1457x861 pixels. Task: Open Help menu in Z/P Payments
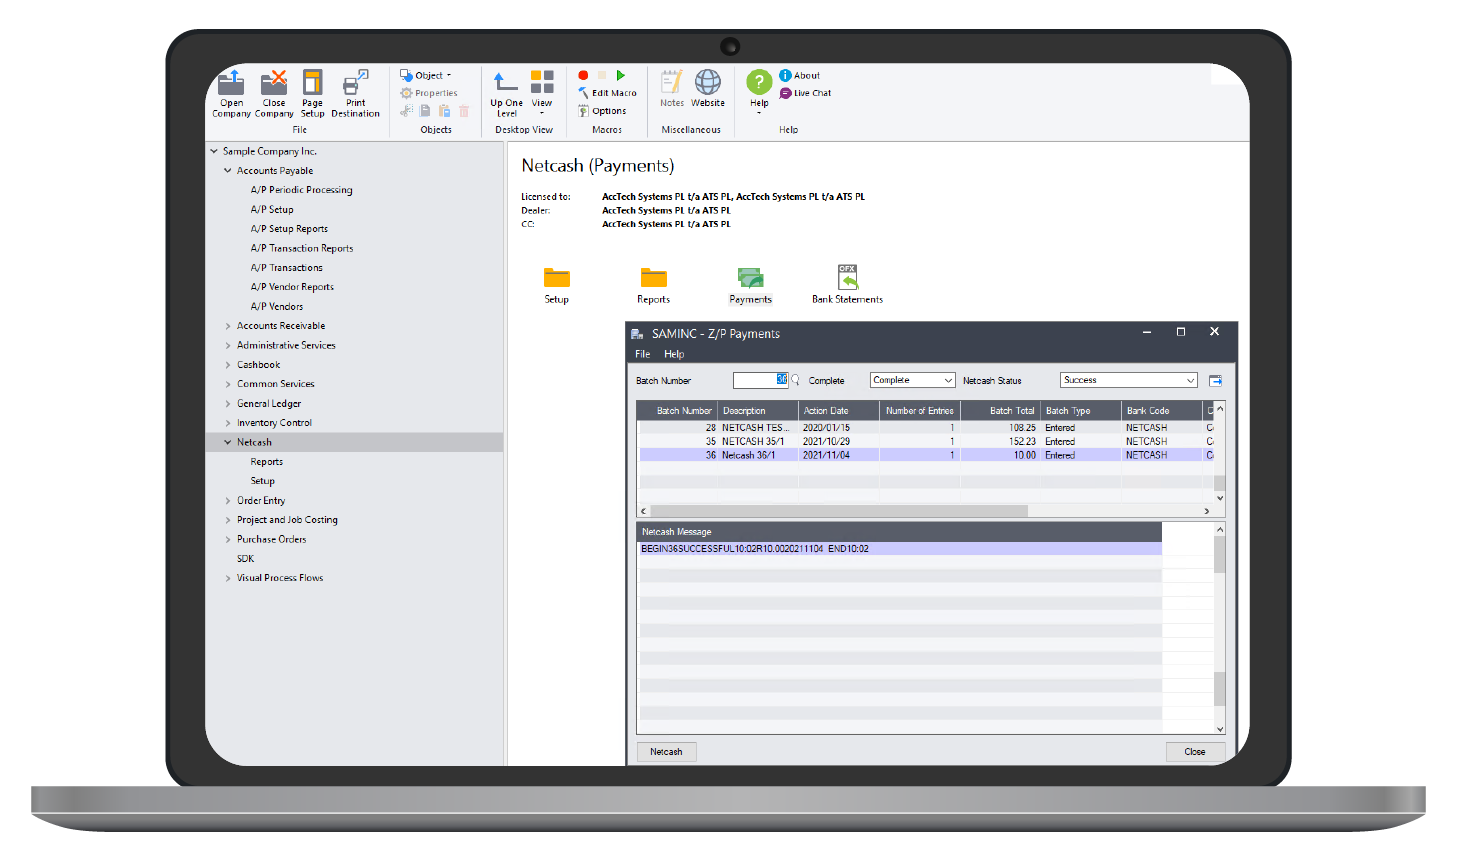click(x=674, y=354)
